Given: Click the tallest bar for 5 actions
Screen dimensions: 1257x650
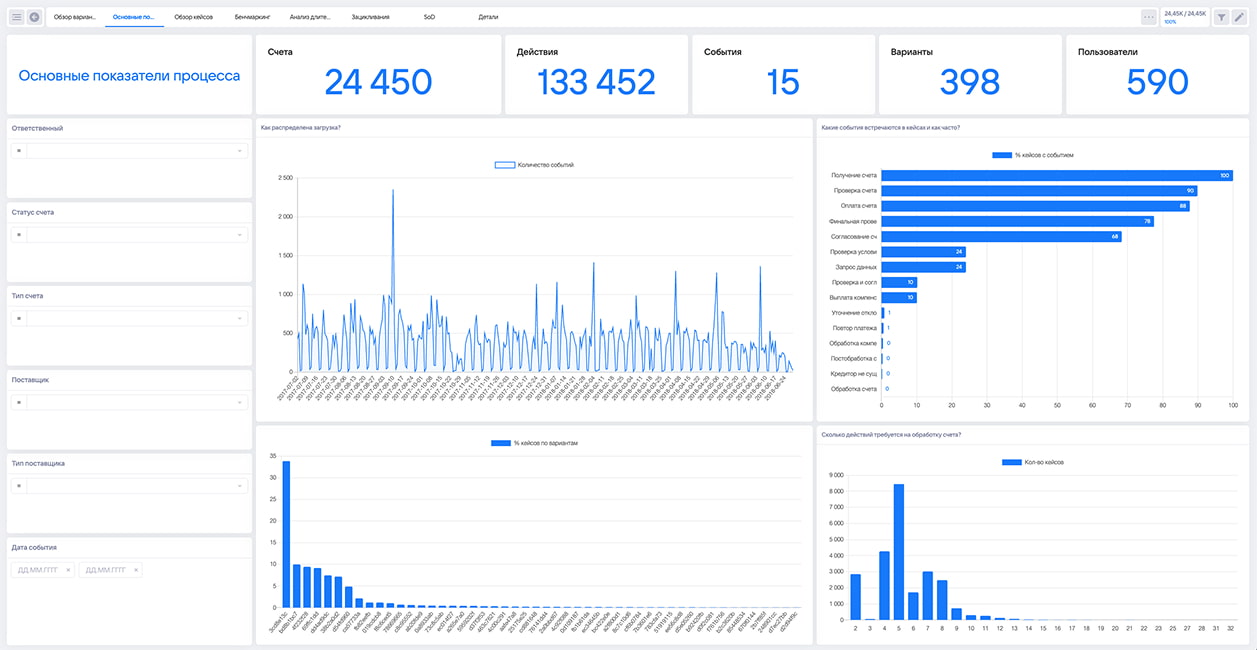Looking at the screenshot, I should tap(899, 552).
